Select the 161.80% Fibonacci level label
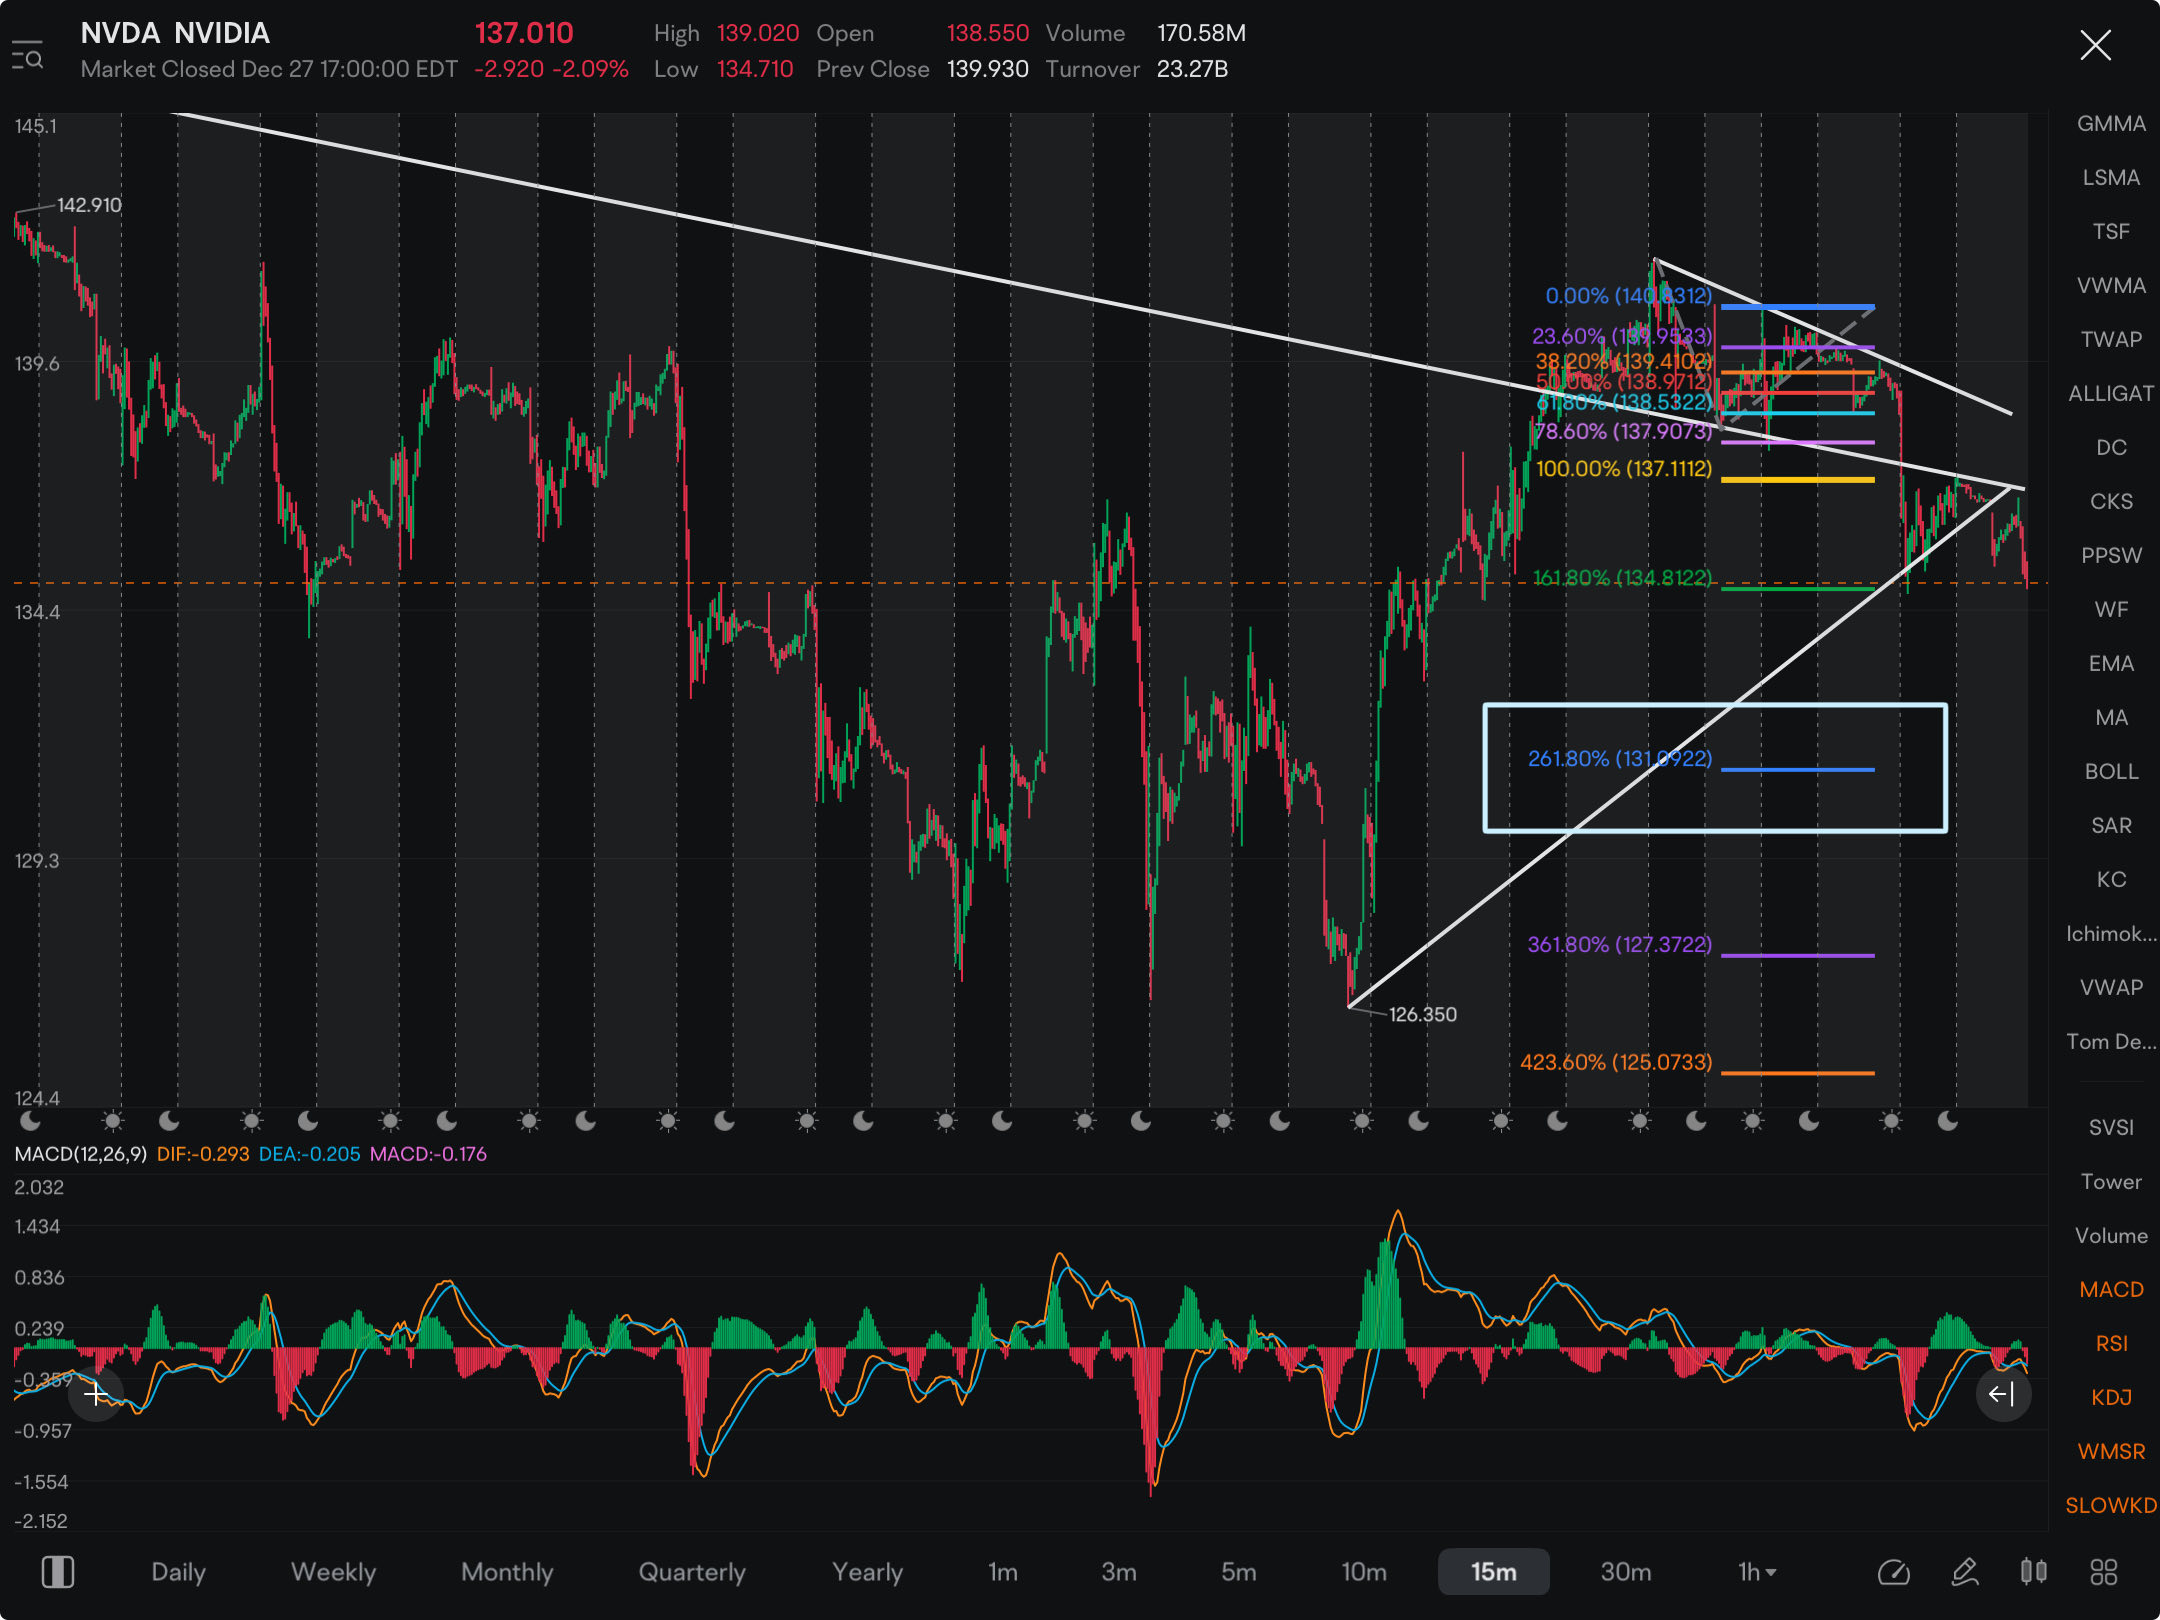This screenshot has height=1620, width=2160. (1622, 577)
